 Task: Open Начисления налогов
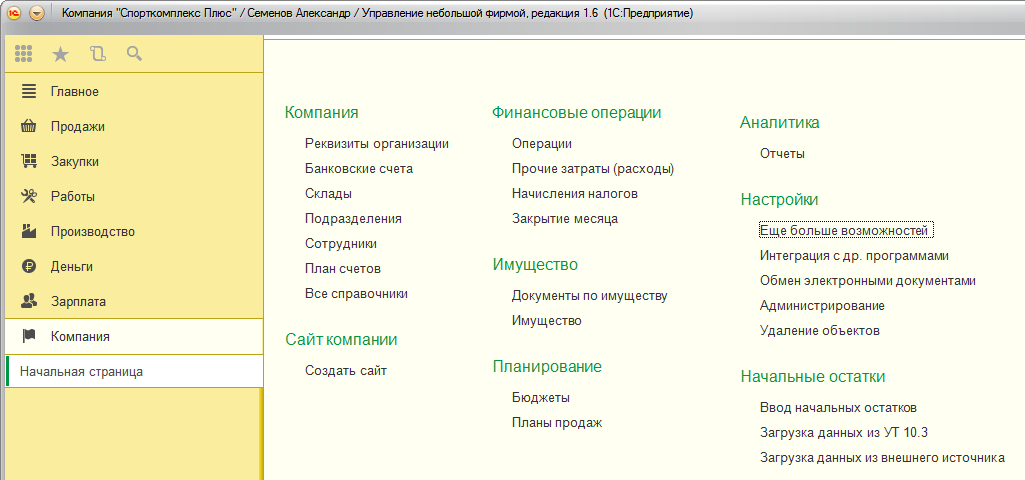pos(575,194)
